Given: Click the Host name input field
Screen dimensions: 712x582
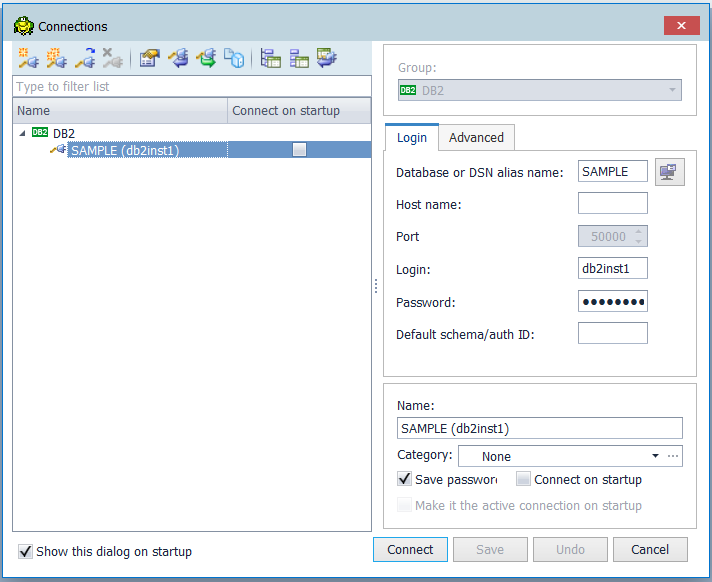Looking at the screenshot, I should (x=612, y=204).
